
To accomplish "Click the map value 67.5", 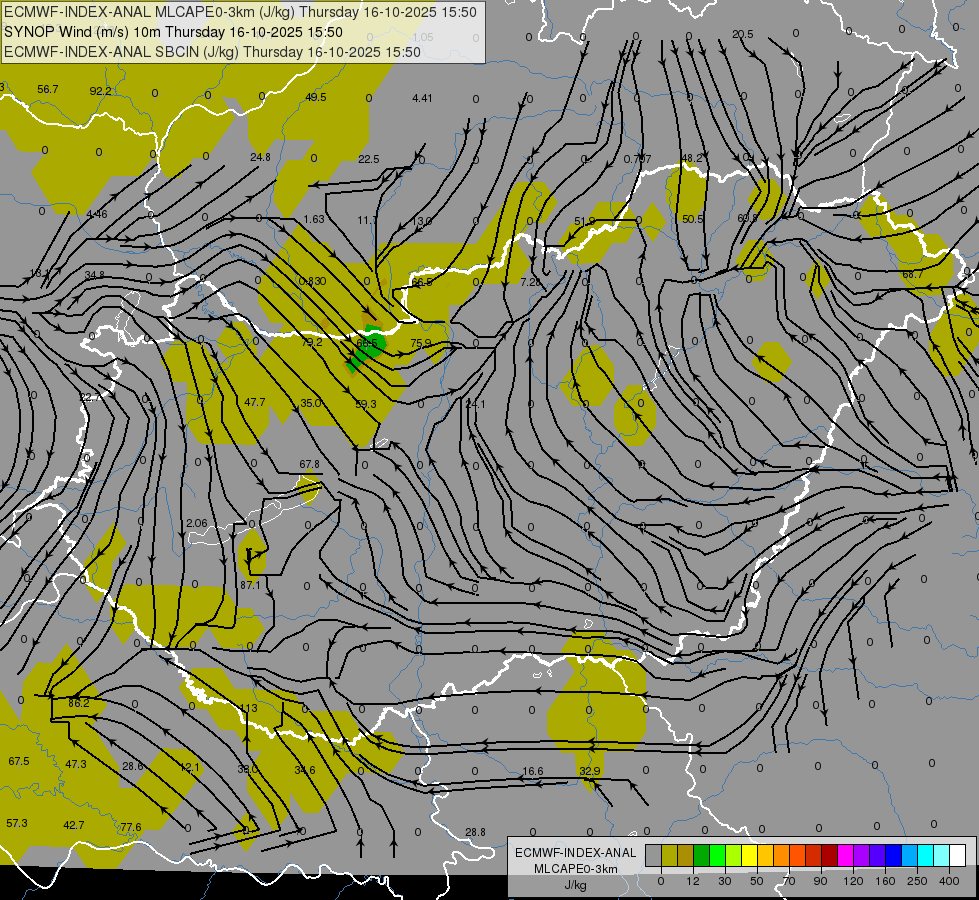I will click(19, 761).
